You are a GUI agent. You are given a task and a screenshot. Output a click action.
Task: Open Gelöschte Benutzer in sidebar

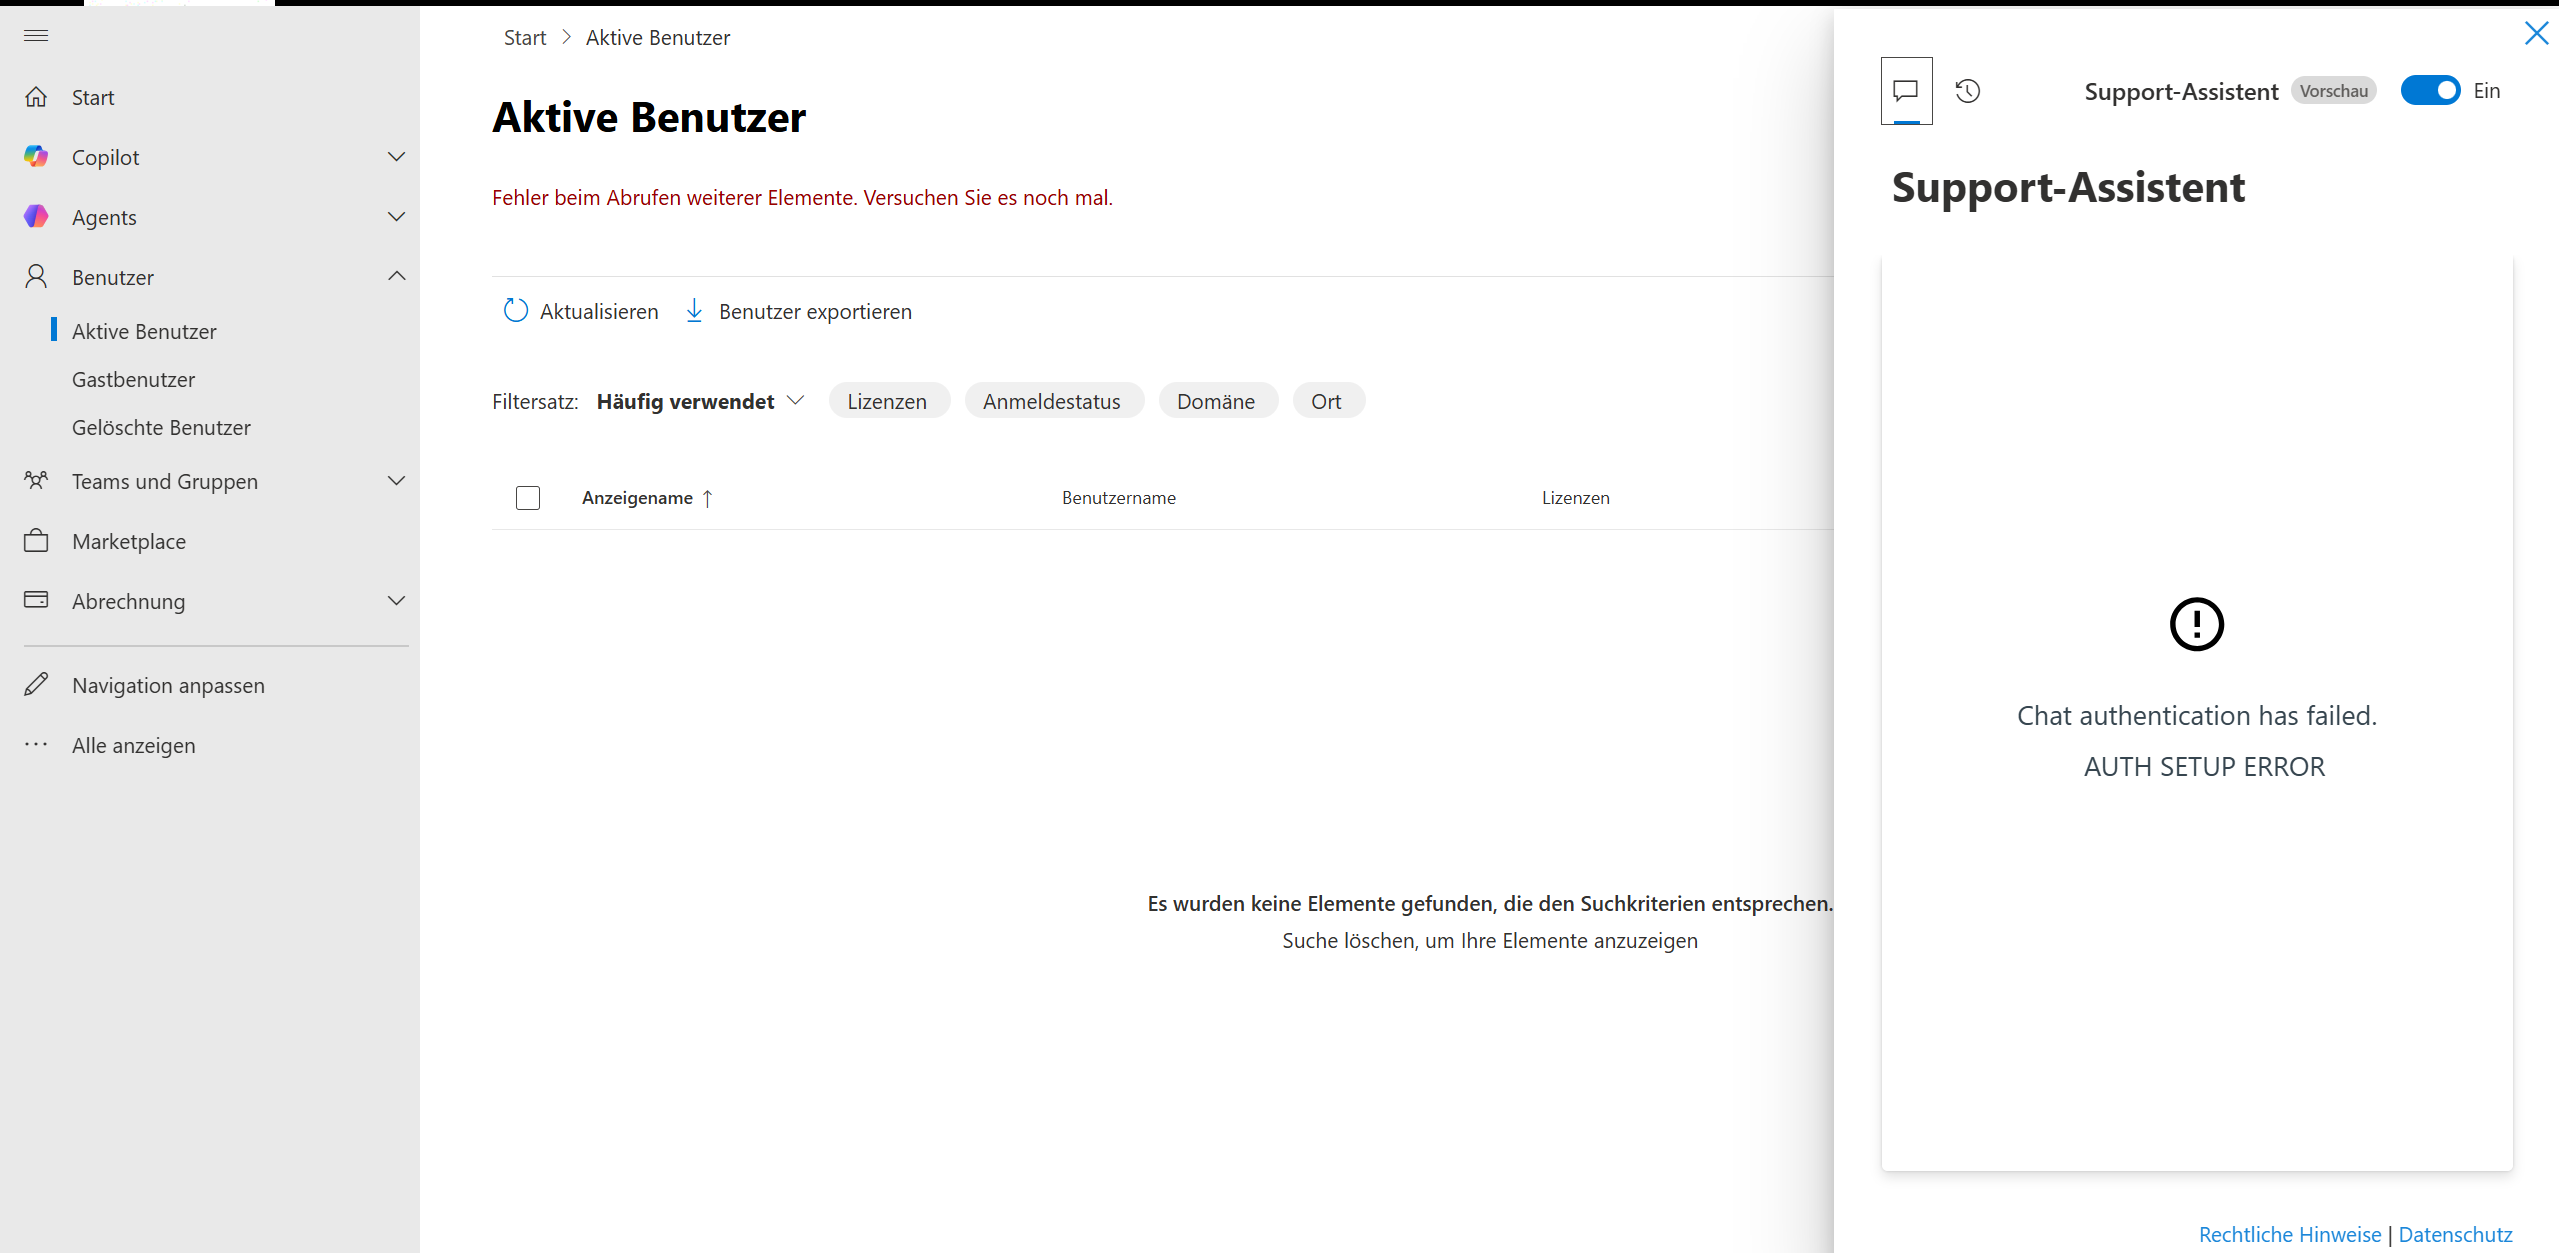pos(161,427)
